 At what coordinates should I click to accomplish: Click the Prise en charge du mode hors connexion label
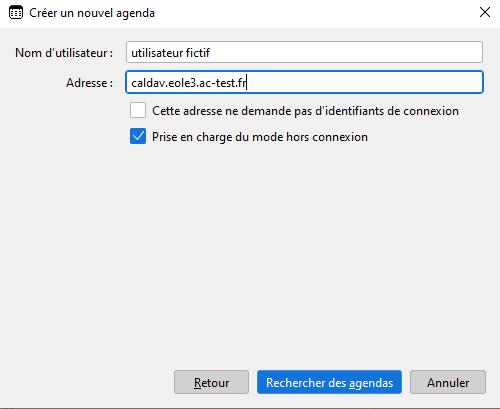(x=260, y=137)
